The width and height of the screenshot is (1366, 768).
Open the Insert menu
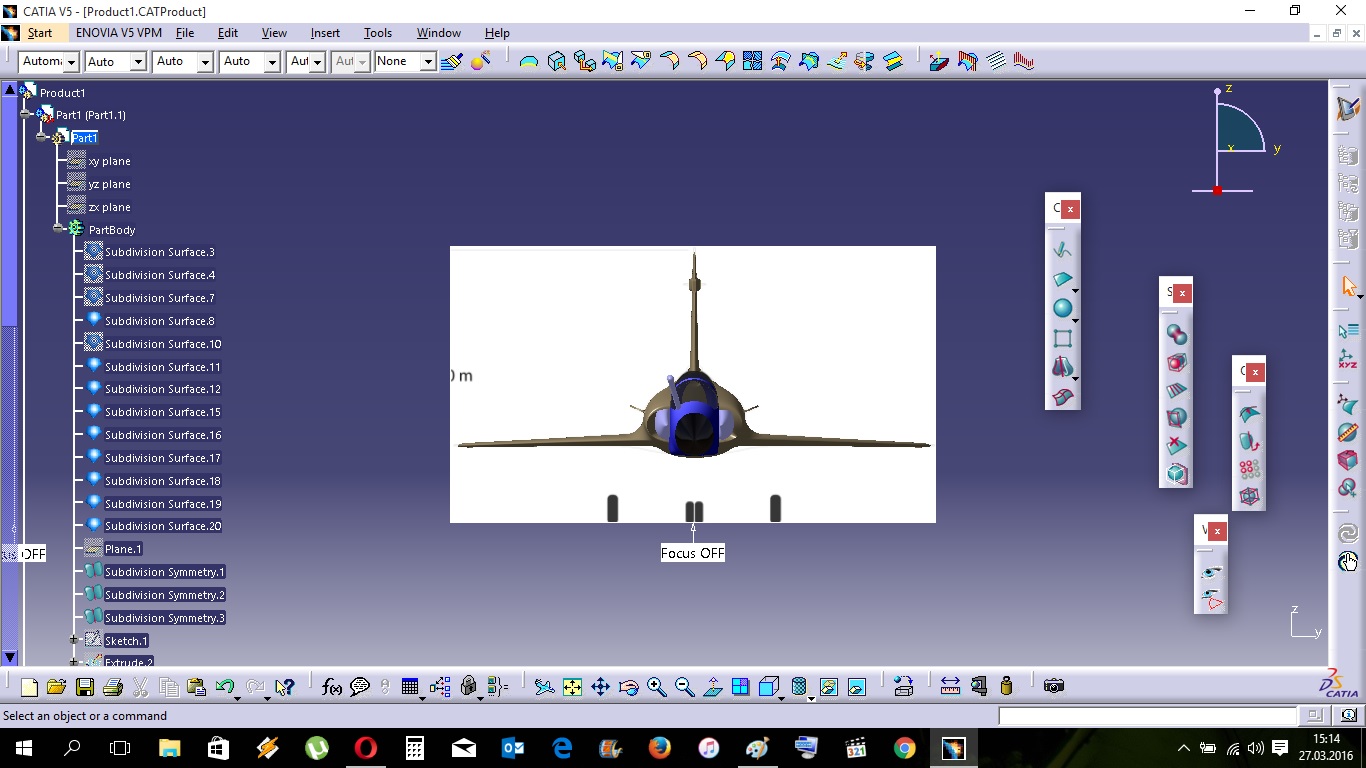coord(325,33)
